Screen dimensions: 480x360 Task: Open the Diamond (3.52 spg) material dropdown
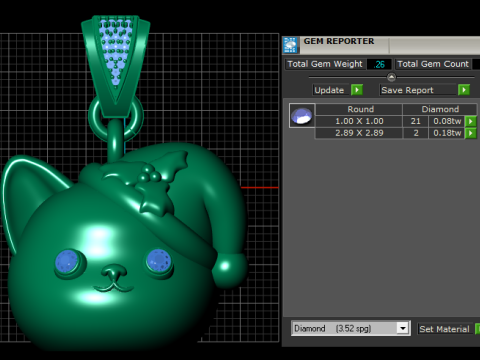point(403,329)
